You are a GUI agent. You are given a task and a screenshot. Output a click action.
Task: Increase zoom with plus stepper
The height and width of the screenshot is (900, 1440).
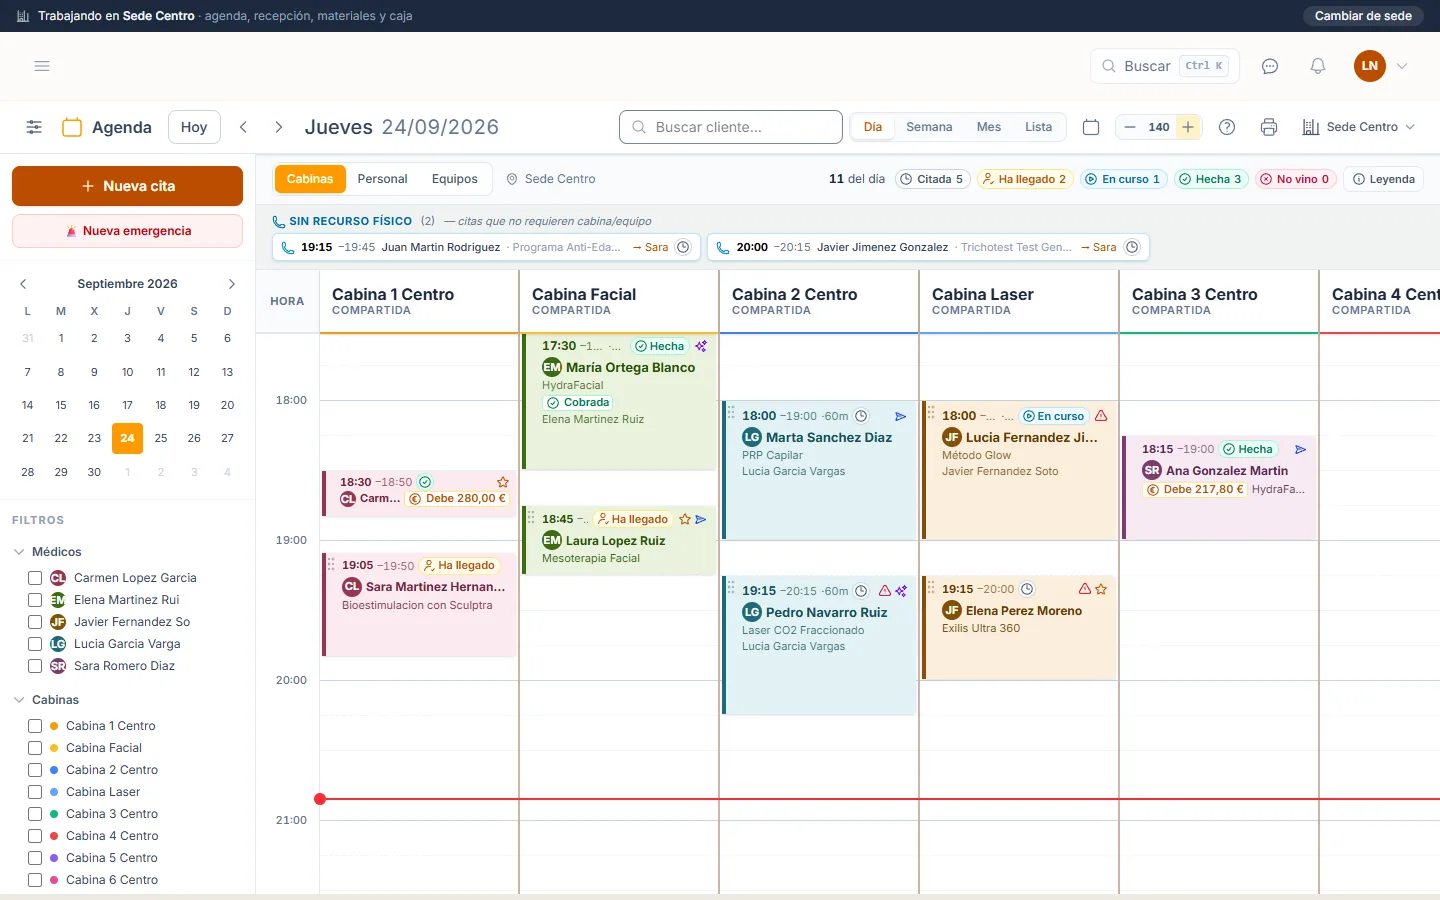1188,127
